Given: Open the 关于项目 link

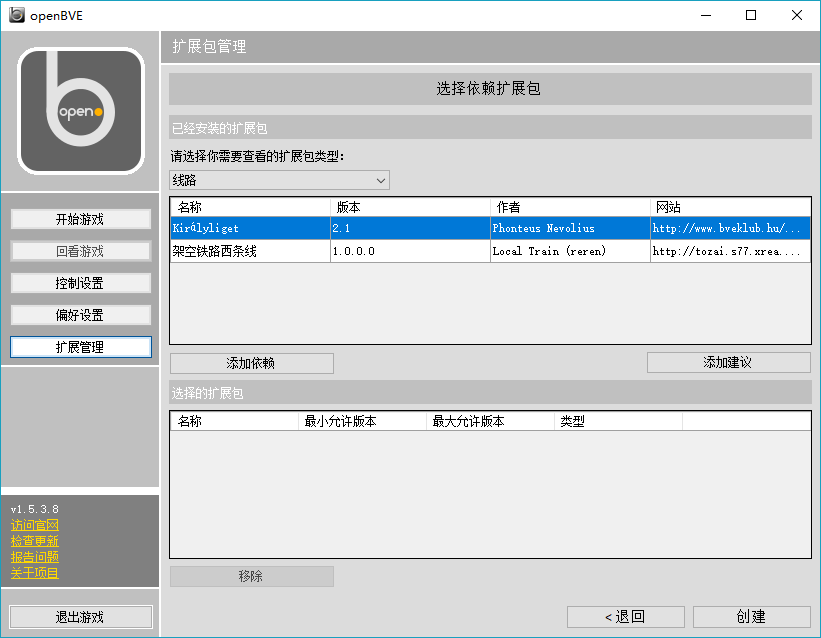Looking at the screenshot, I should tap(35, 573).
